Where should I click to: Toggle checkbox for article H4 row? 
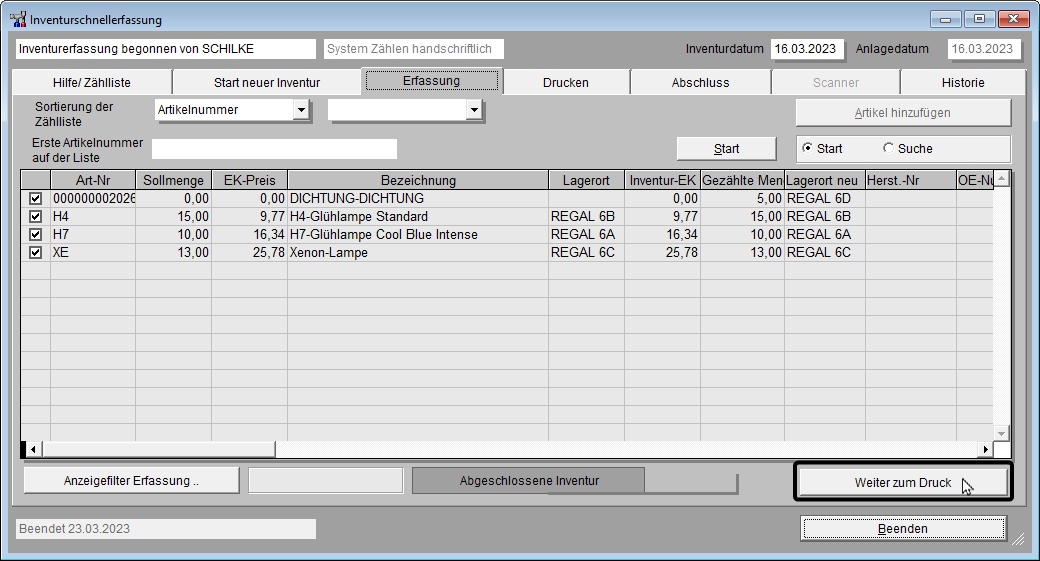tap(36, 216)
